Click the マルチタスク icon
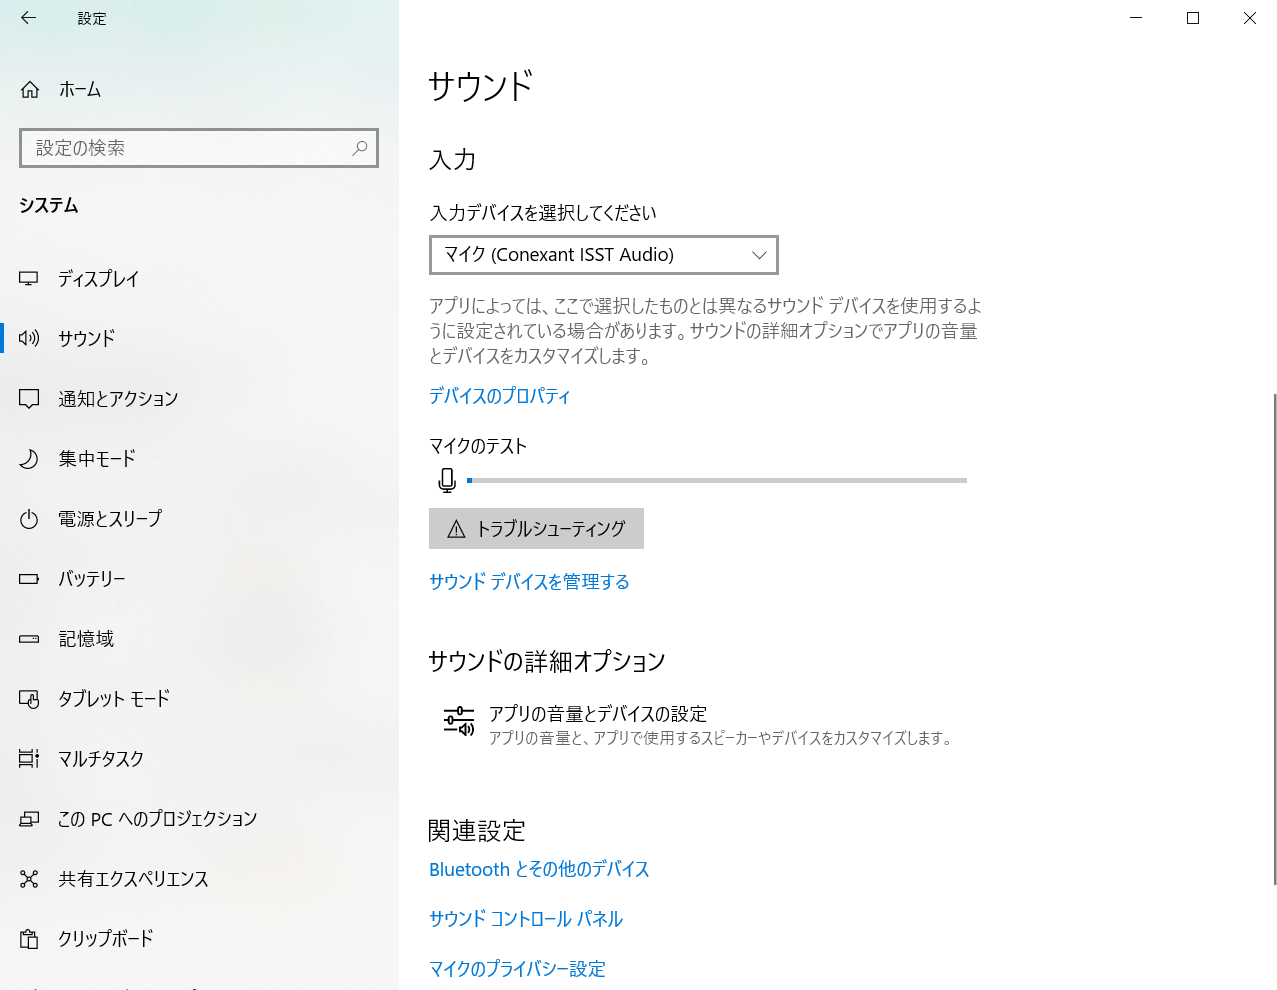1277x990 pixels. 29,759
